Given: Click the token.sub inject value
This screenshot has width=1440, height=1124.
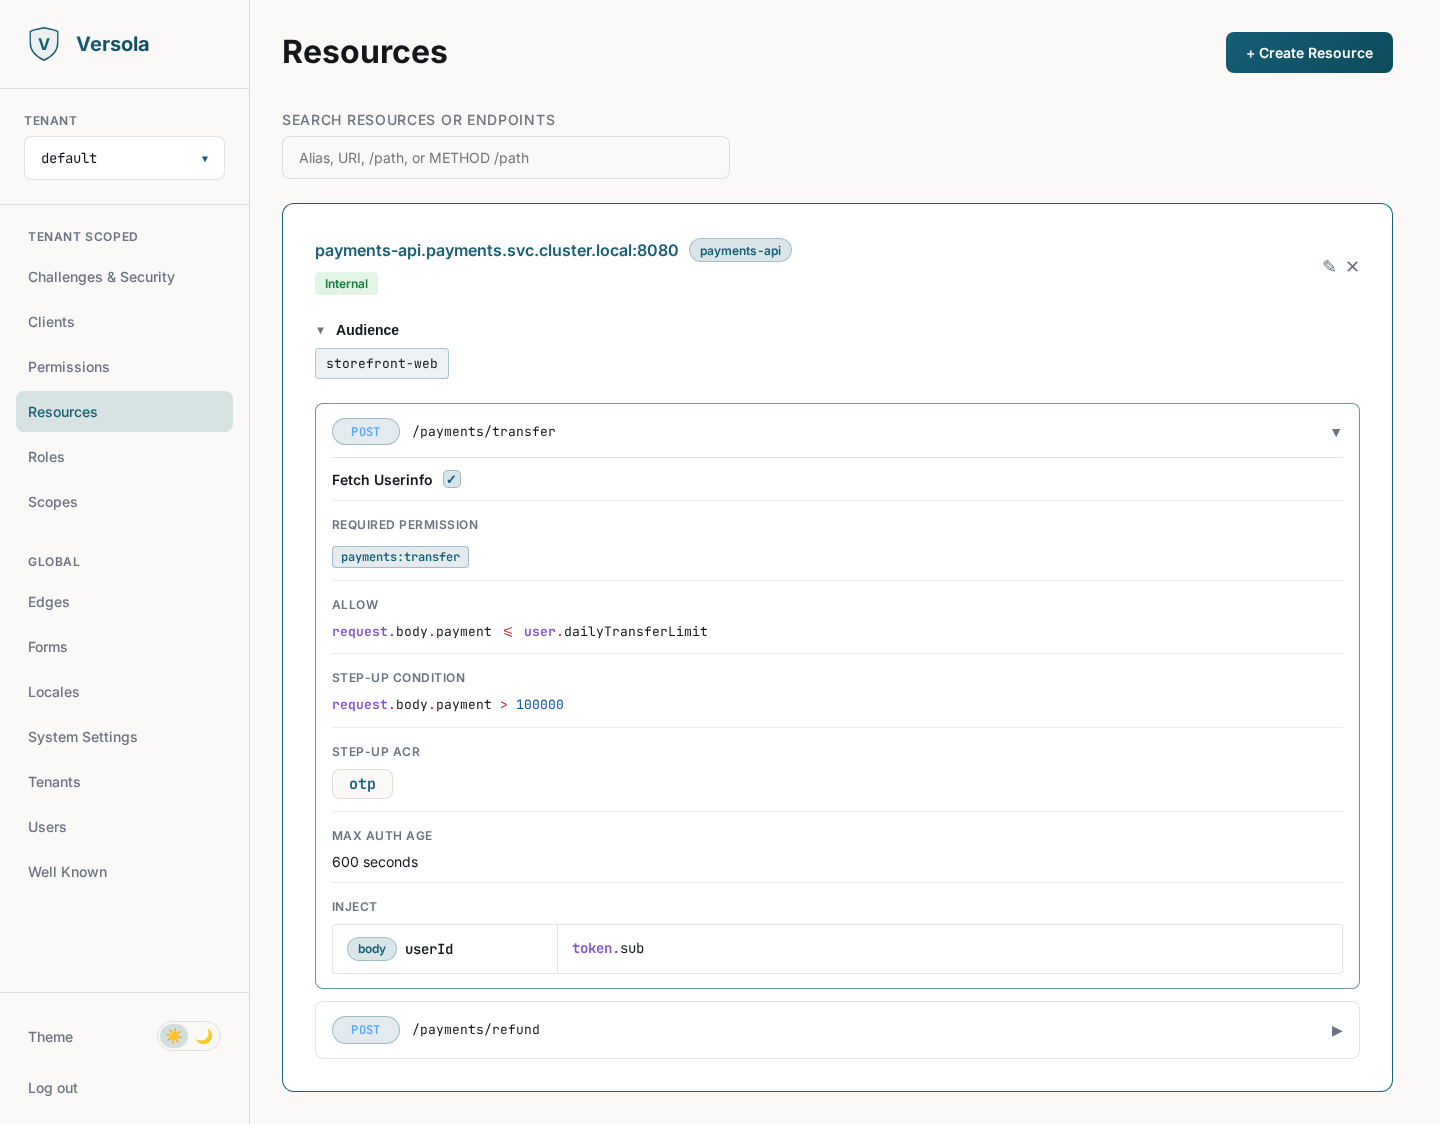Looking at the screenshot, I should click(608, 948).
